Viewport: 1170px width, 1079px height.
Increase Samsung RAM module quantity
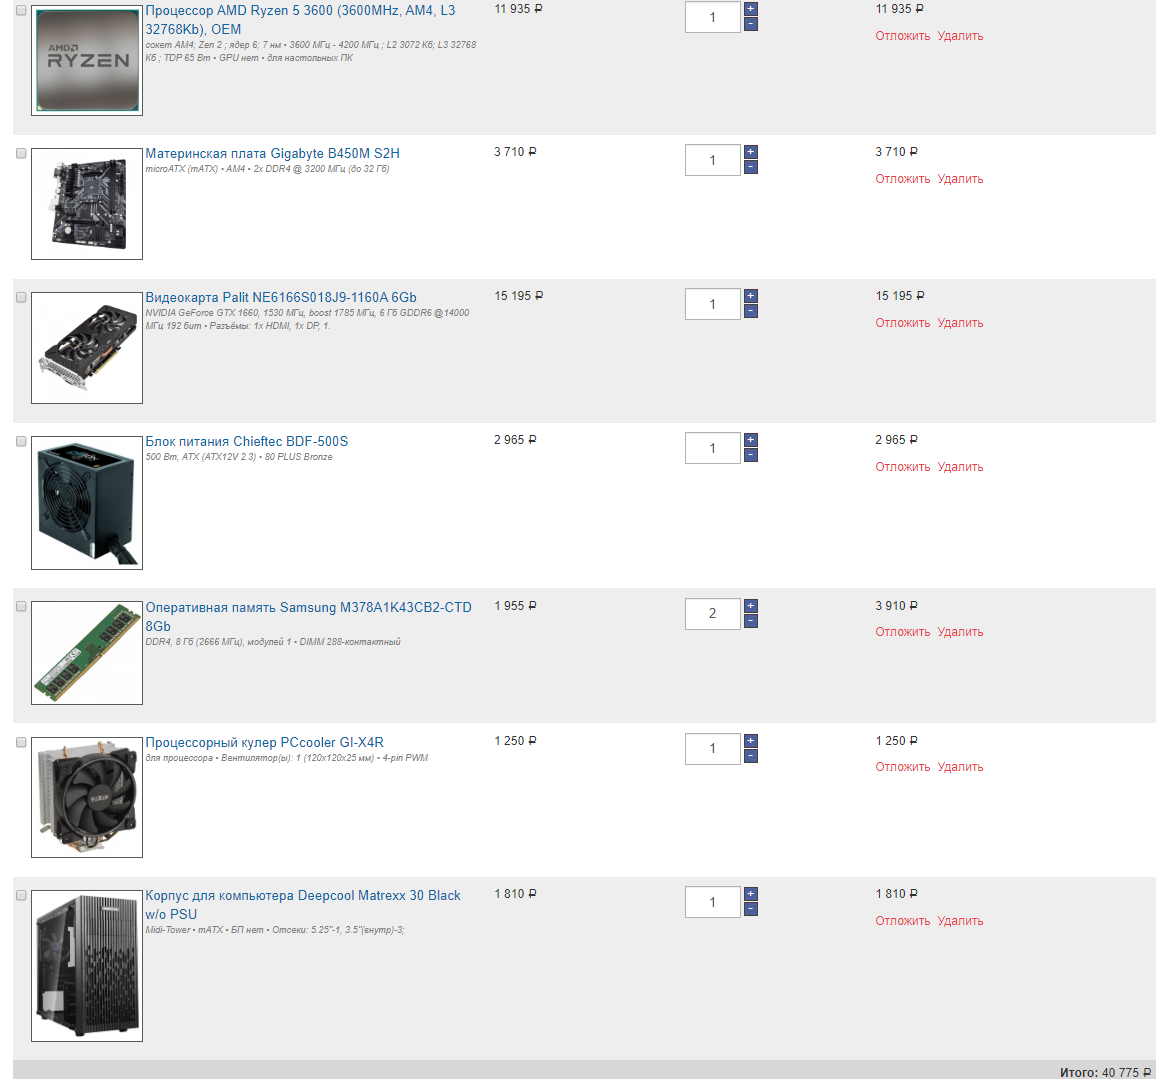[751, 606]
